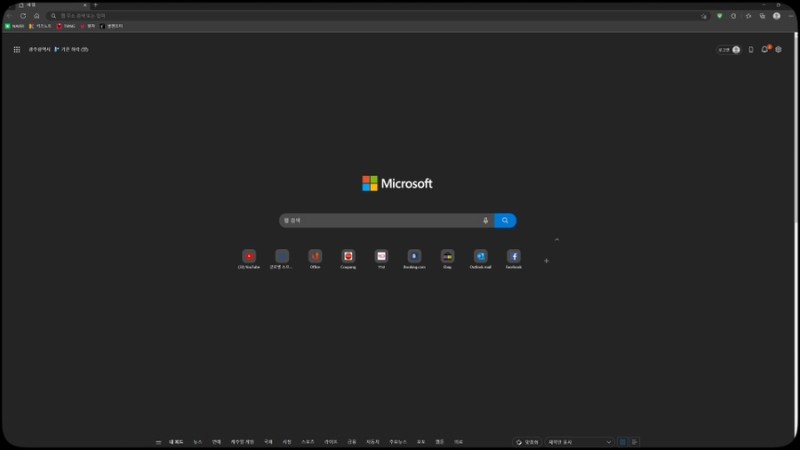Click the green shield extension icon
This screenshot has height=450, width=800.
[719, 16]
